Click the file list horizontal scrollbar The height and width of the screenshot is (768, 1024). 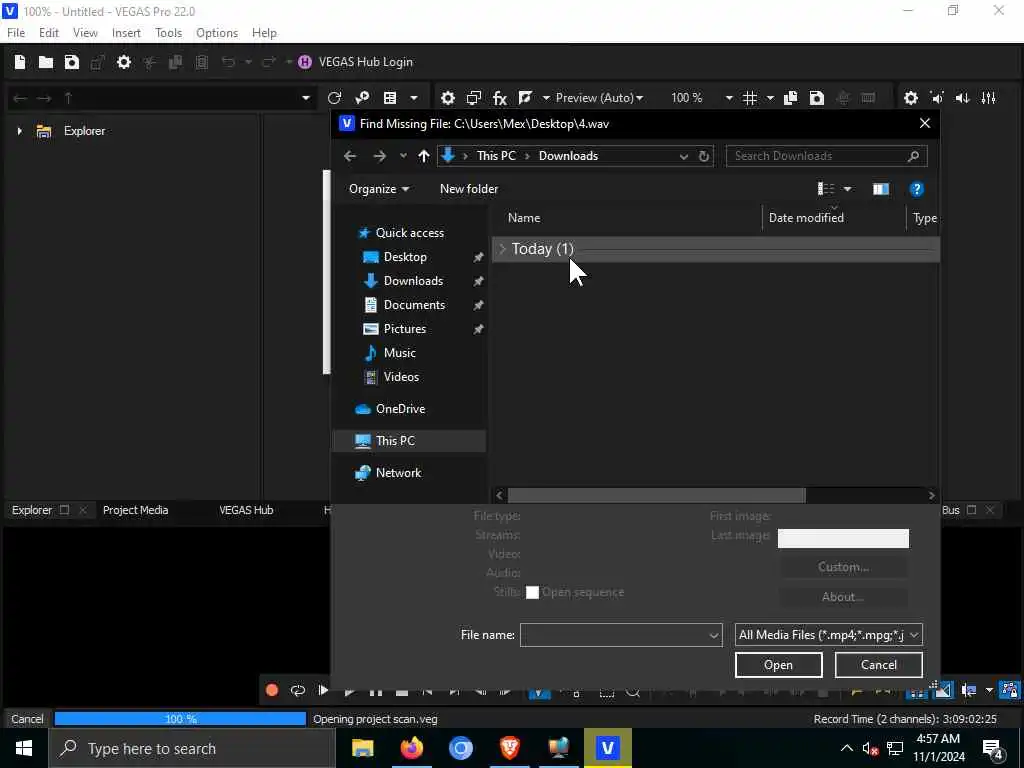coord(656,496)
